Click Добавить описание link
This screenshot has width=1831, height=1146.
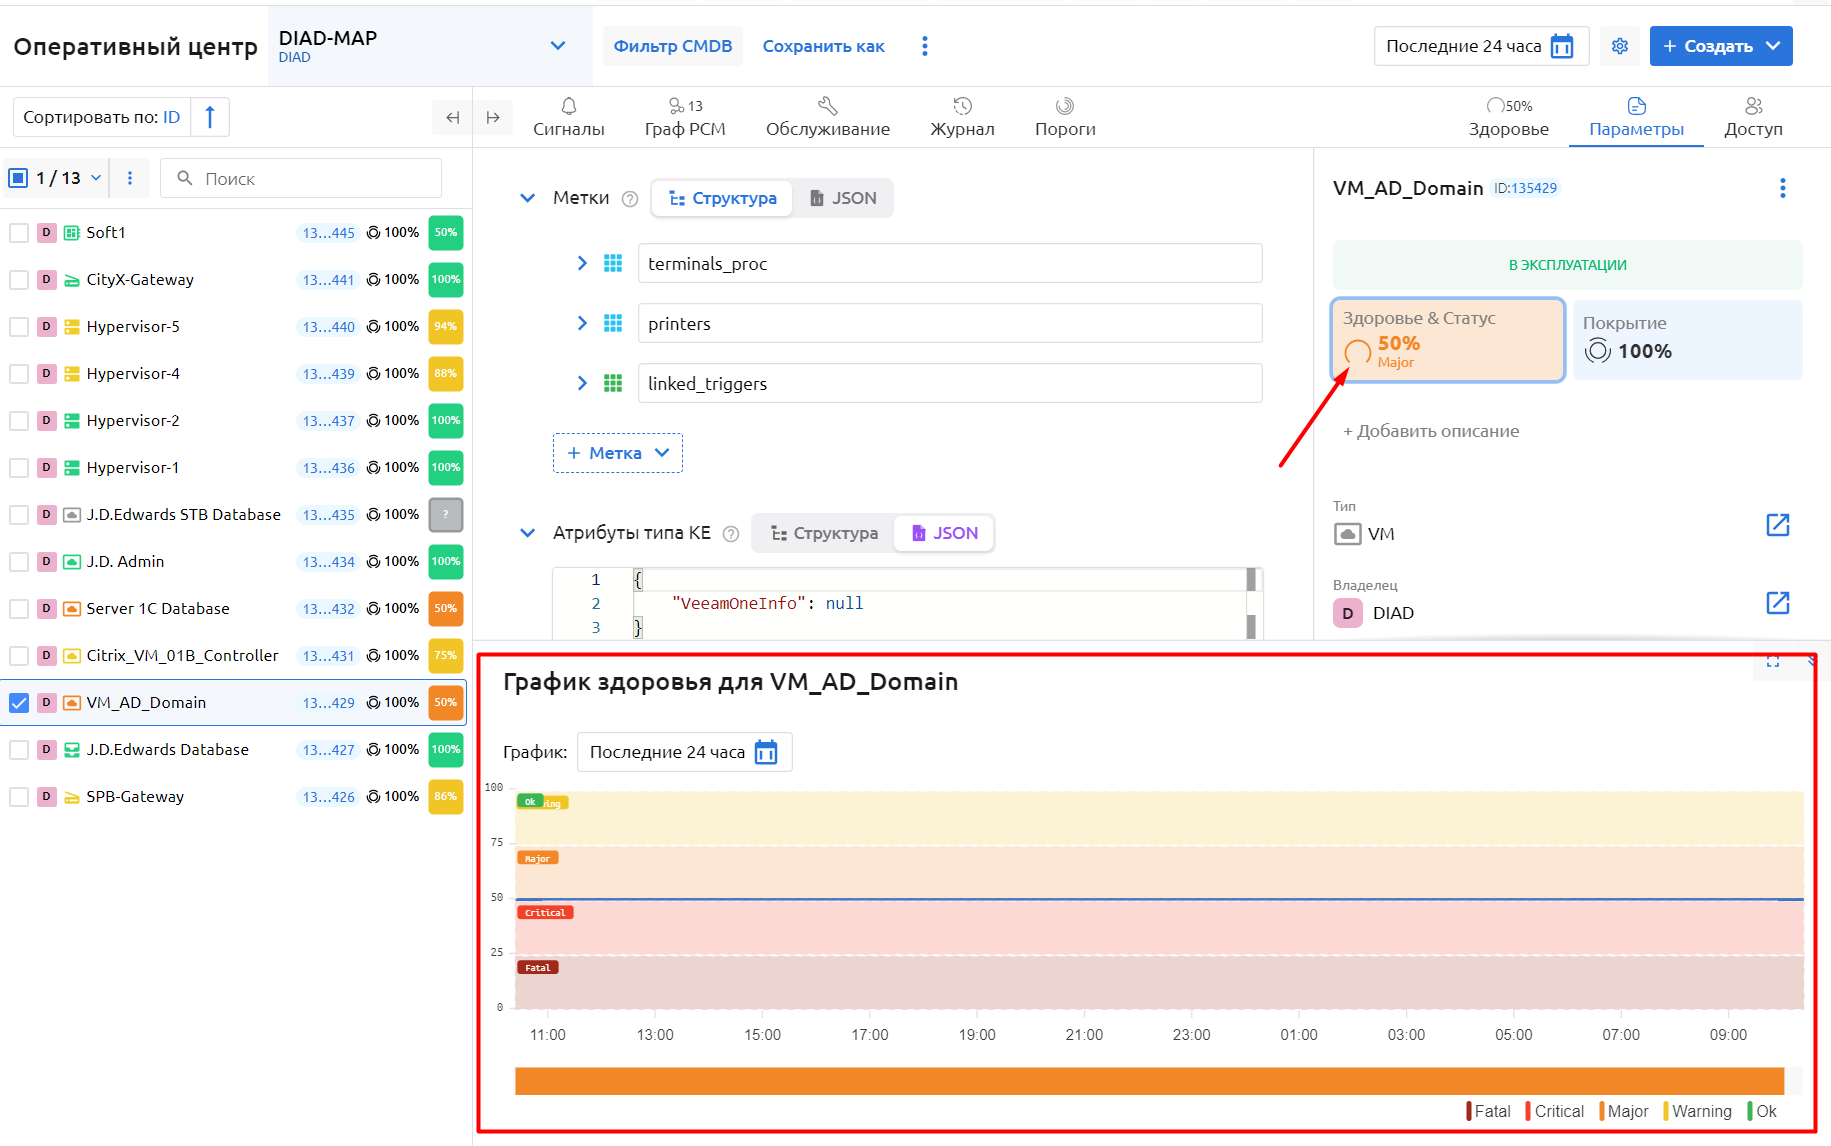click(1430, 431)
